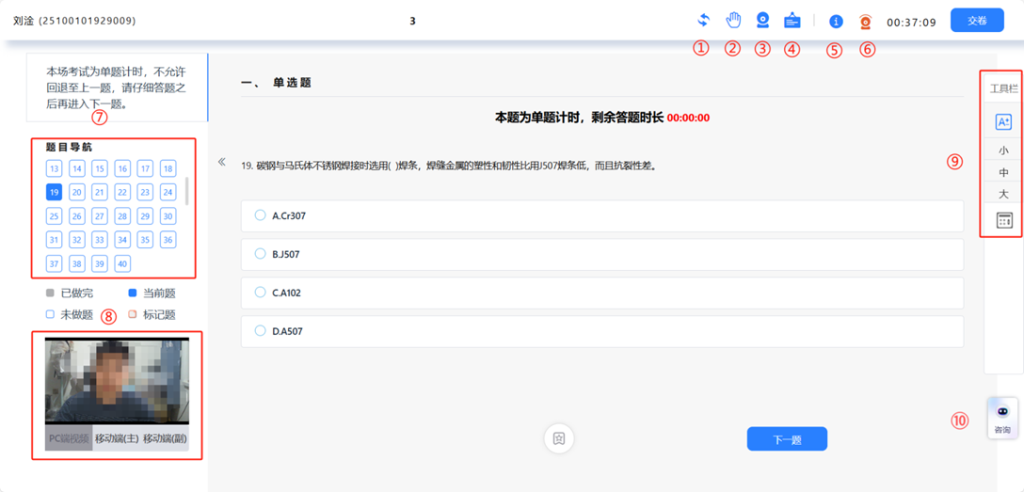
Task: Switch to 移动端(副) video tab
Action: pos(165,438)
